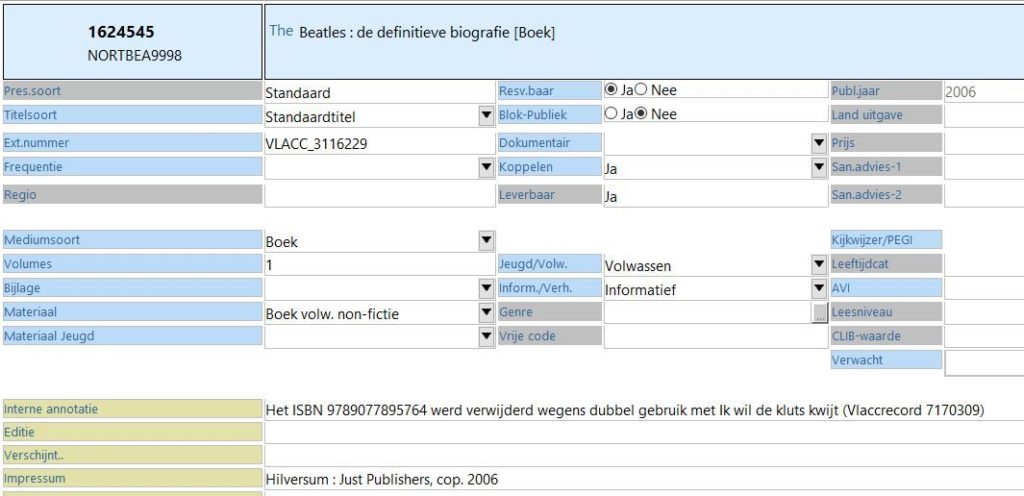Open the Mediumsoort dropdown showing Boek
1024x496 pixels.
(x=486, y=240)
